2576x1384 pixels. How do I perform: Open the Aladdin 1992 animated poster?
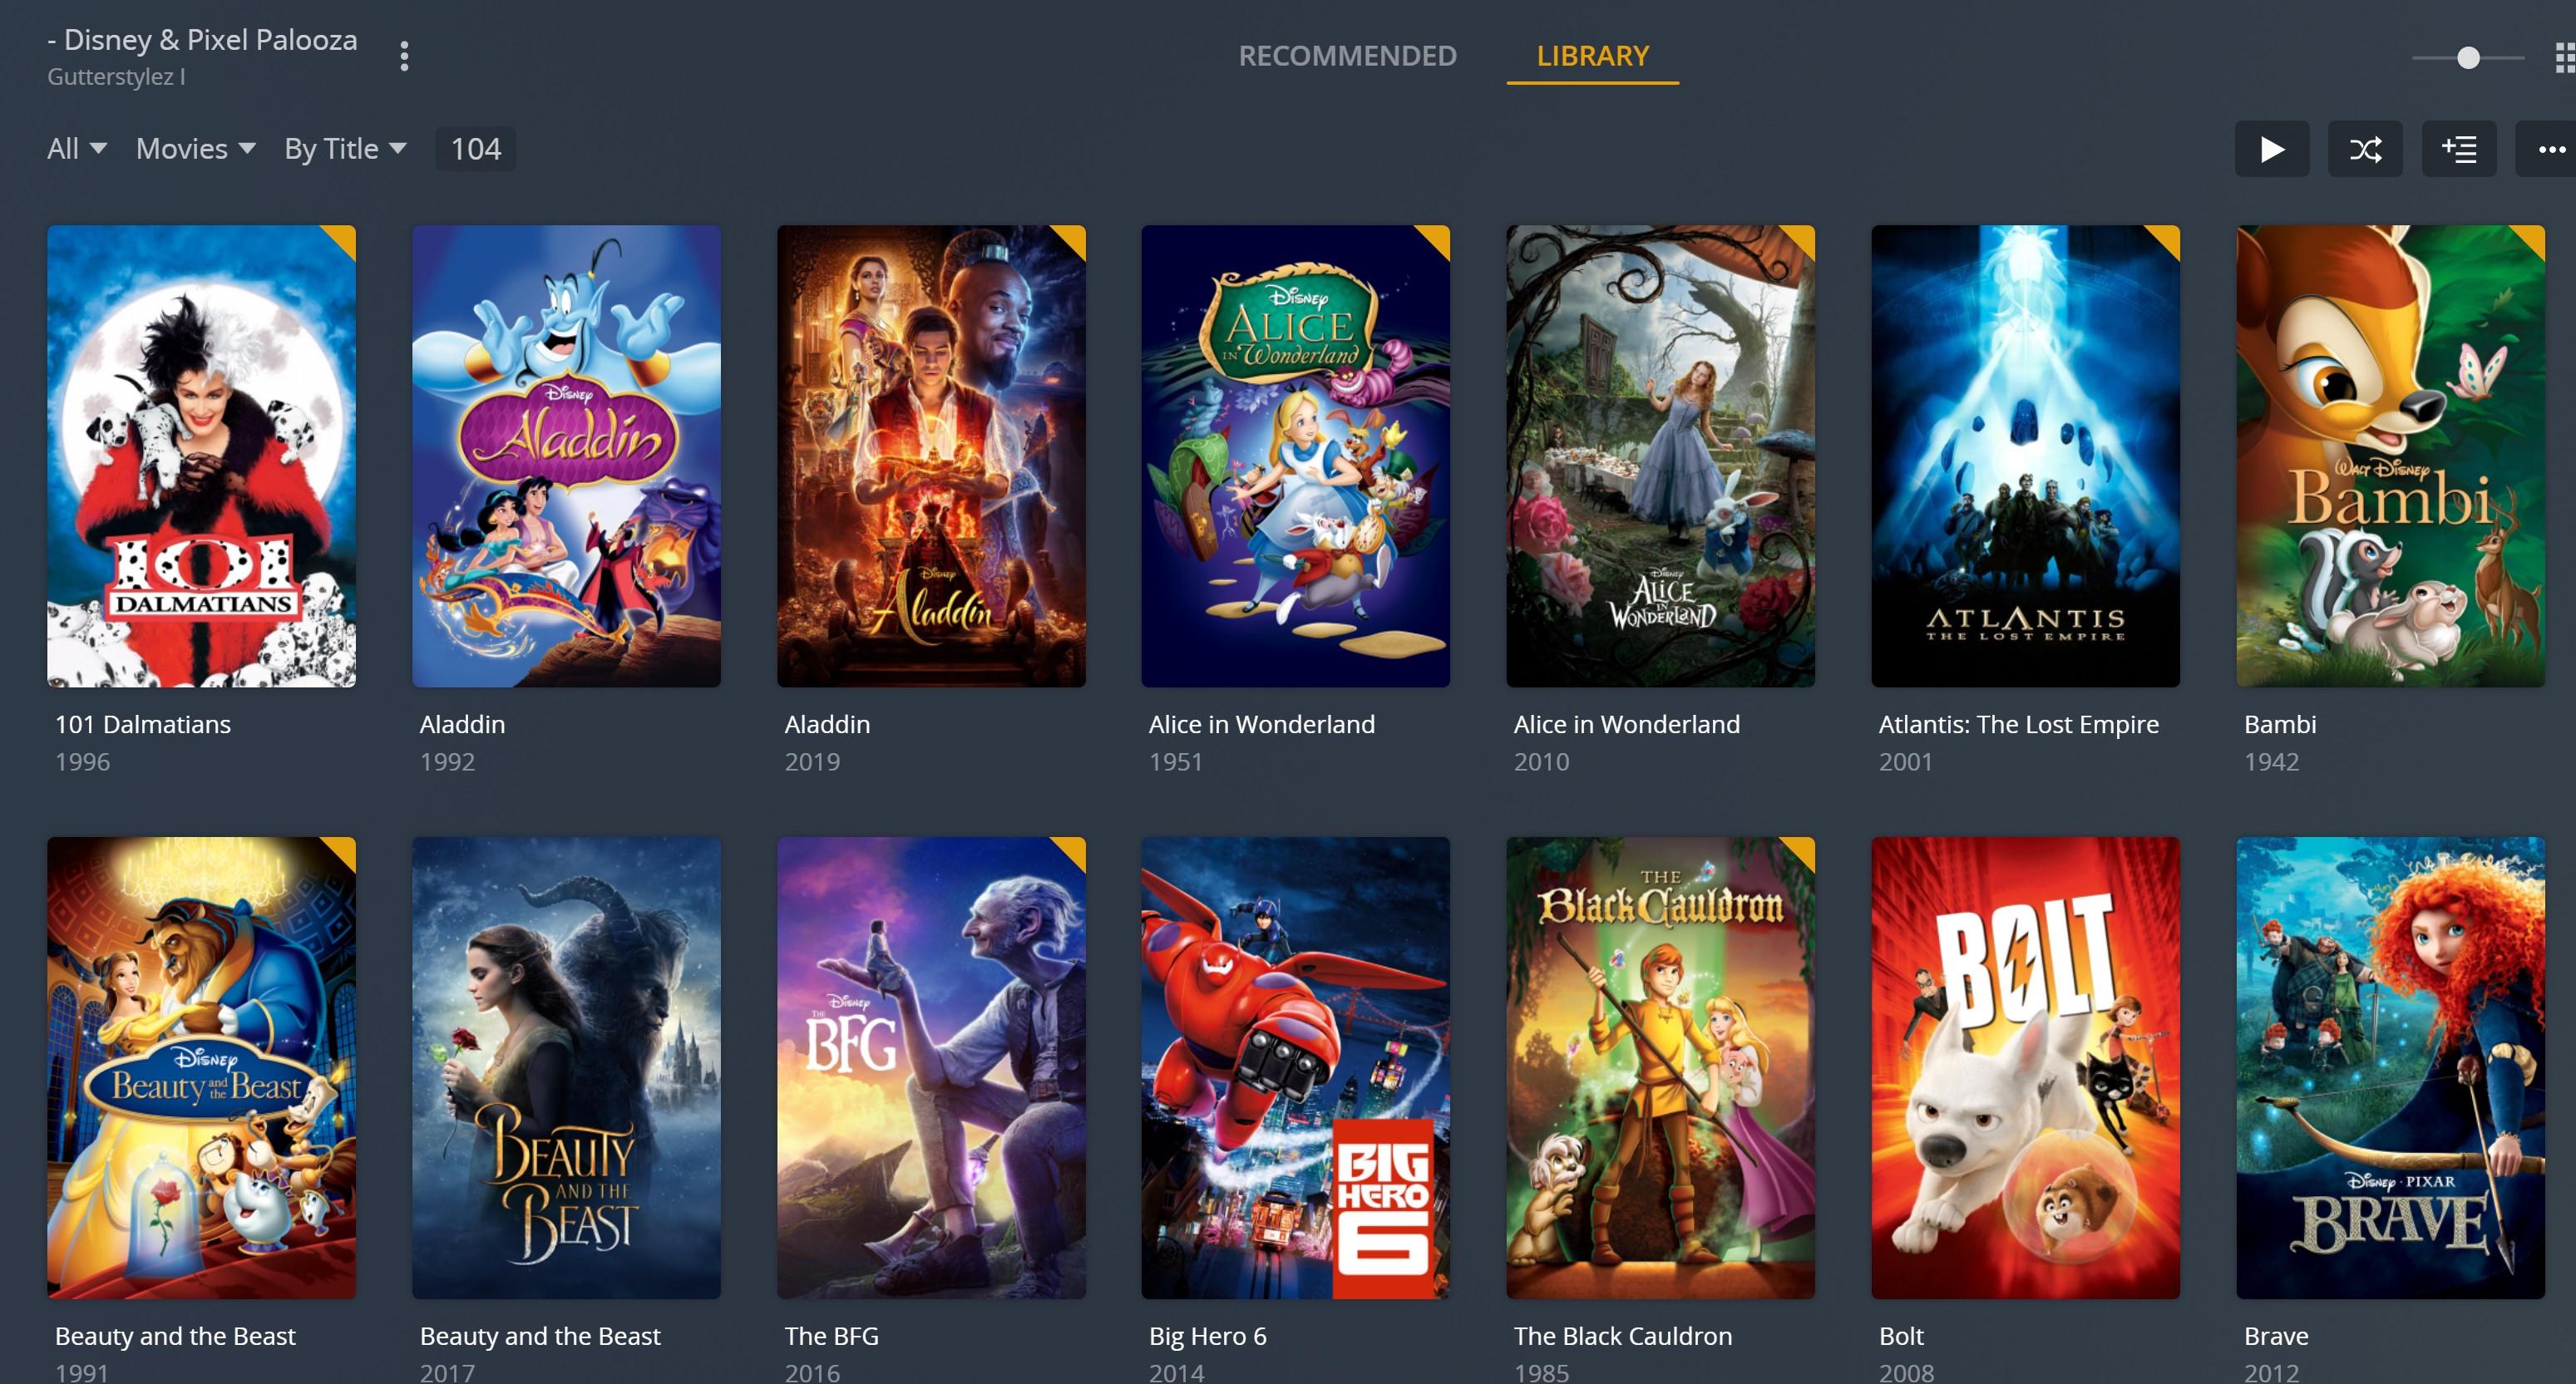tap(566, 456)
